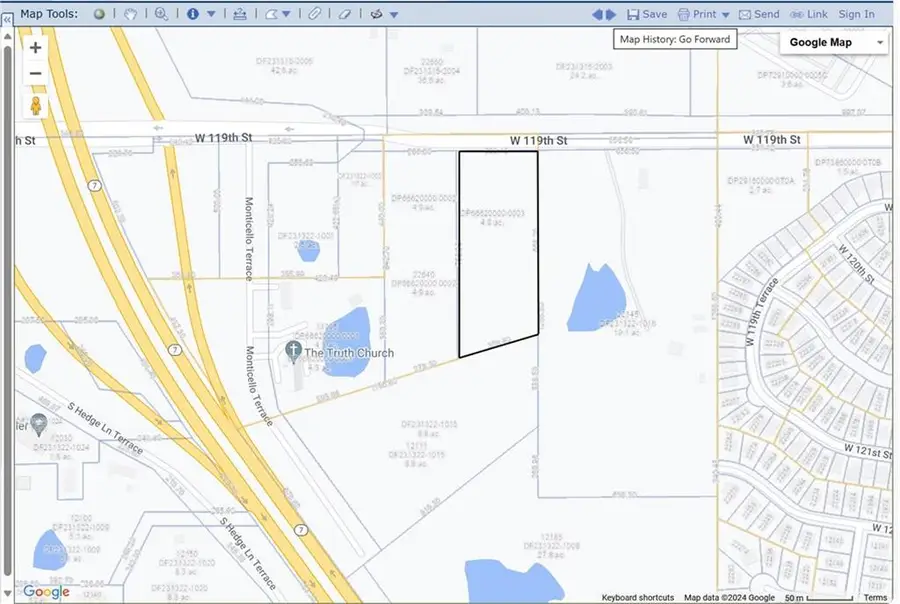Viewport: 900px width, 604px height.
Task: Go forward in map history
Action: tap(611, 14)
